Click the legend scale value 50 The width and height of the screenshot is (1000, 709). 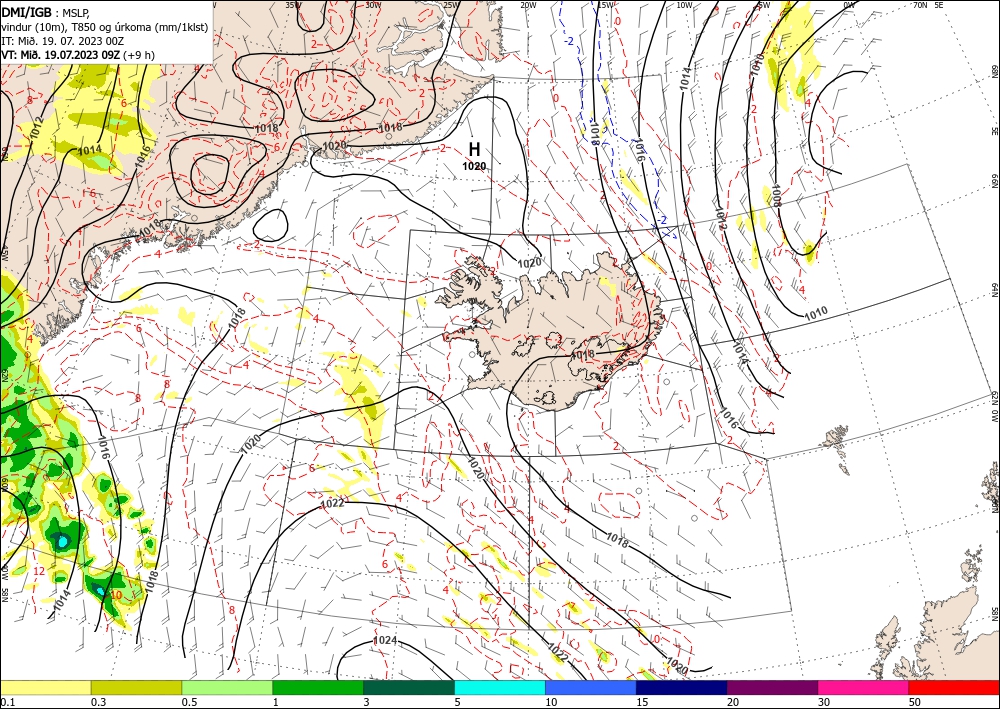tap(915, 702)
